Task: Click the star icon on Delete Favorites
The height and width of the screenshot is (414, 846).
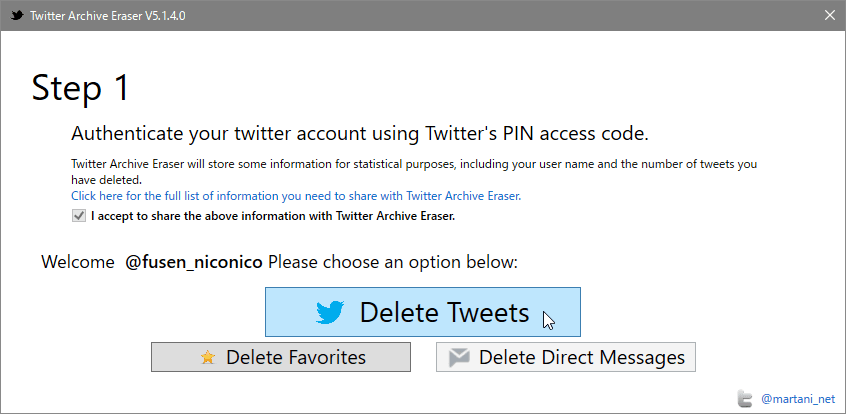Action: tap(207, 357)
